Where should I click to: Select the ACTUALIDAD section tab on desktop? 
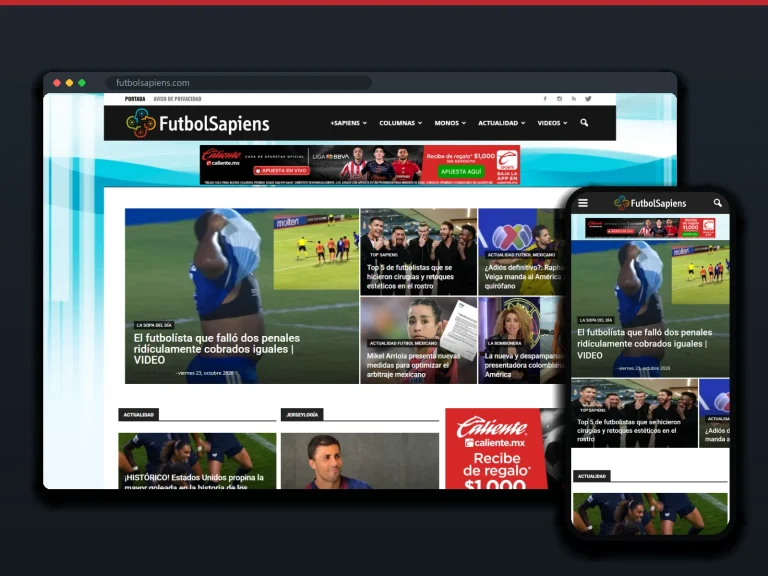click(x=139, y=415)
